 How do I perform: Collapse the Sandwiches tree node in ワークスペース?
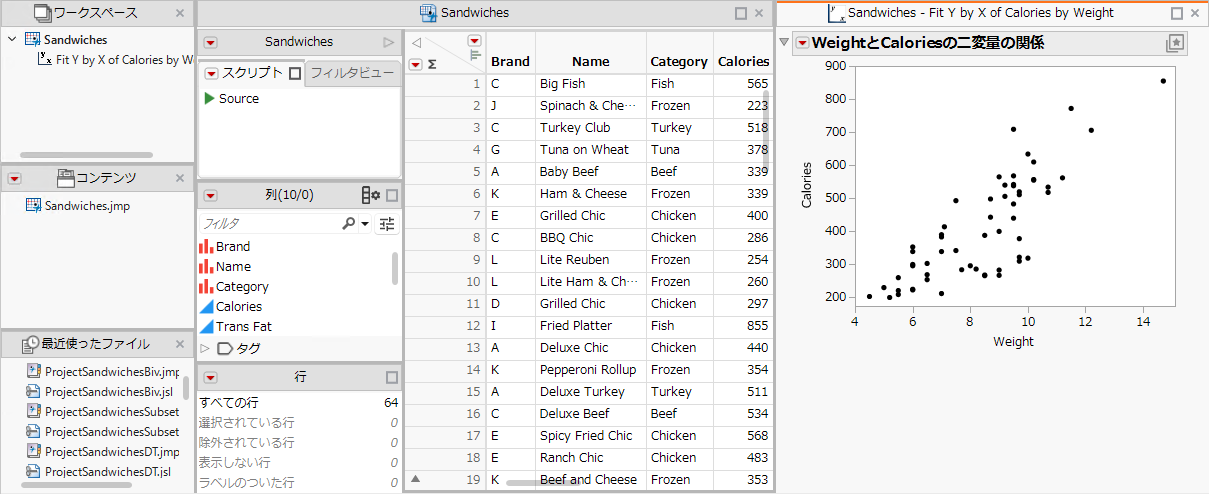point(11,39)
